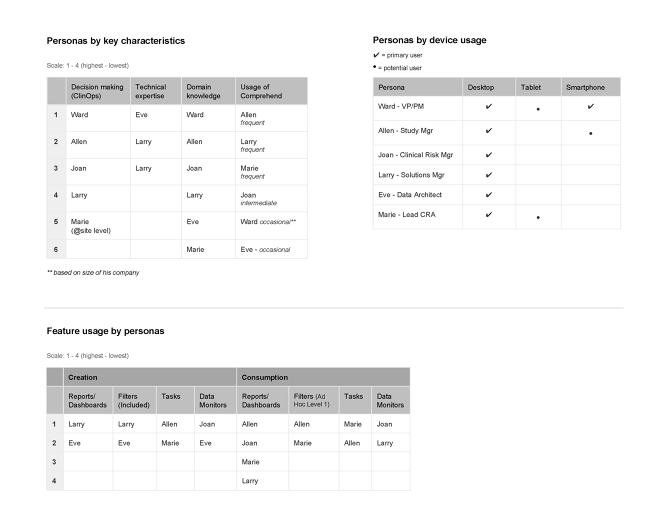Click the primary user checkmark in the legend
670x532 pixels.
pos(375,56)
